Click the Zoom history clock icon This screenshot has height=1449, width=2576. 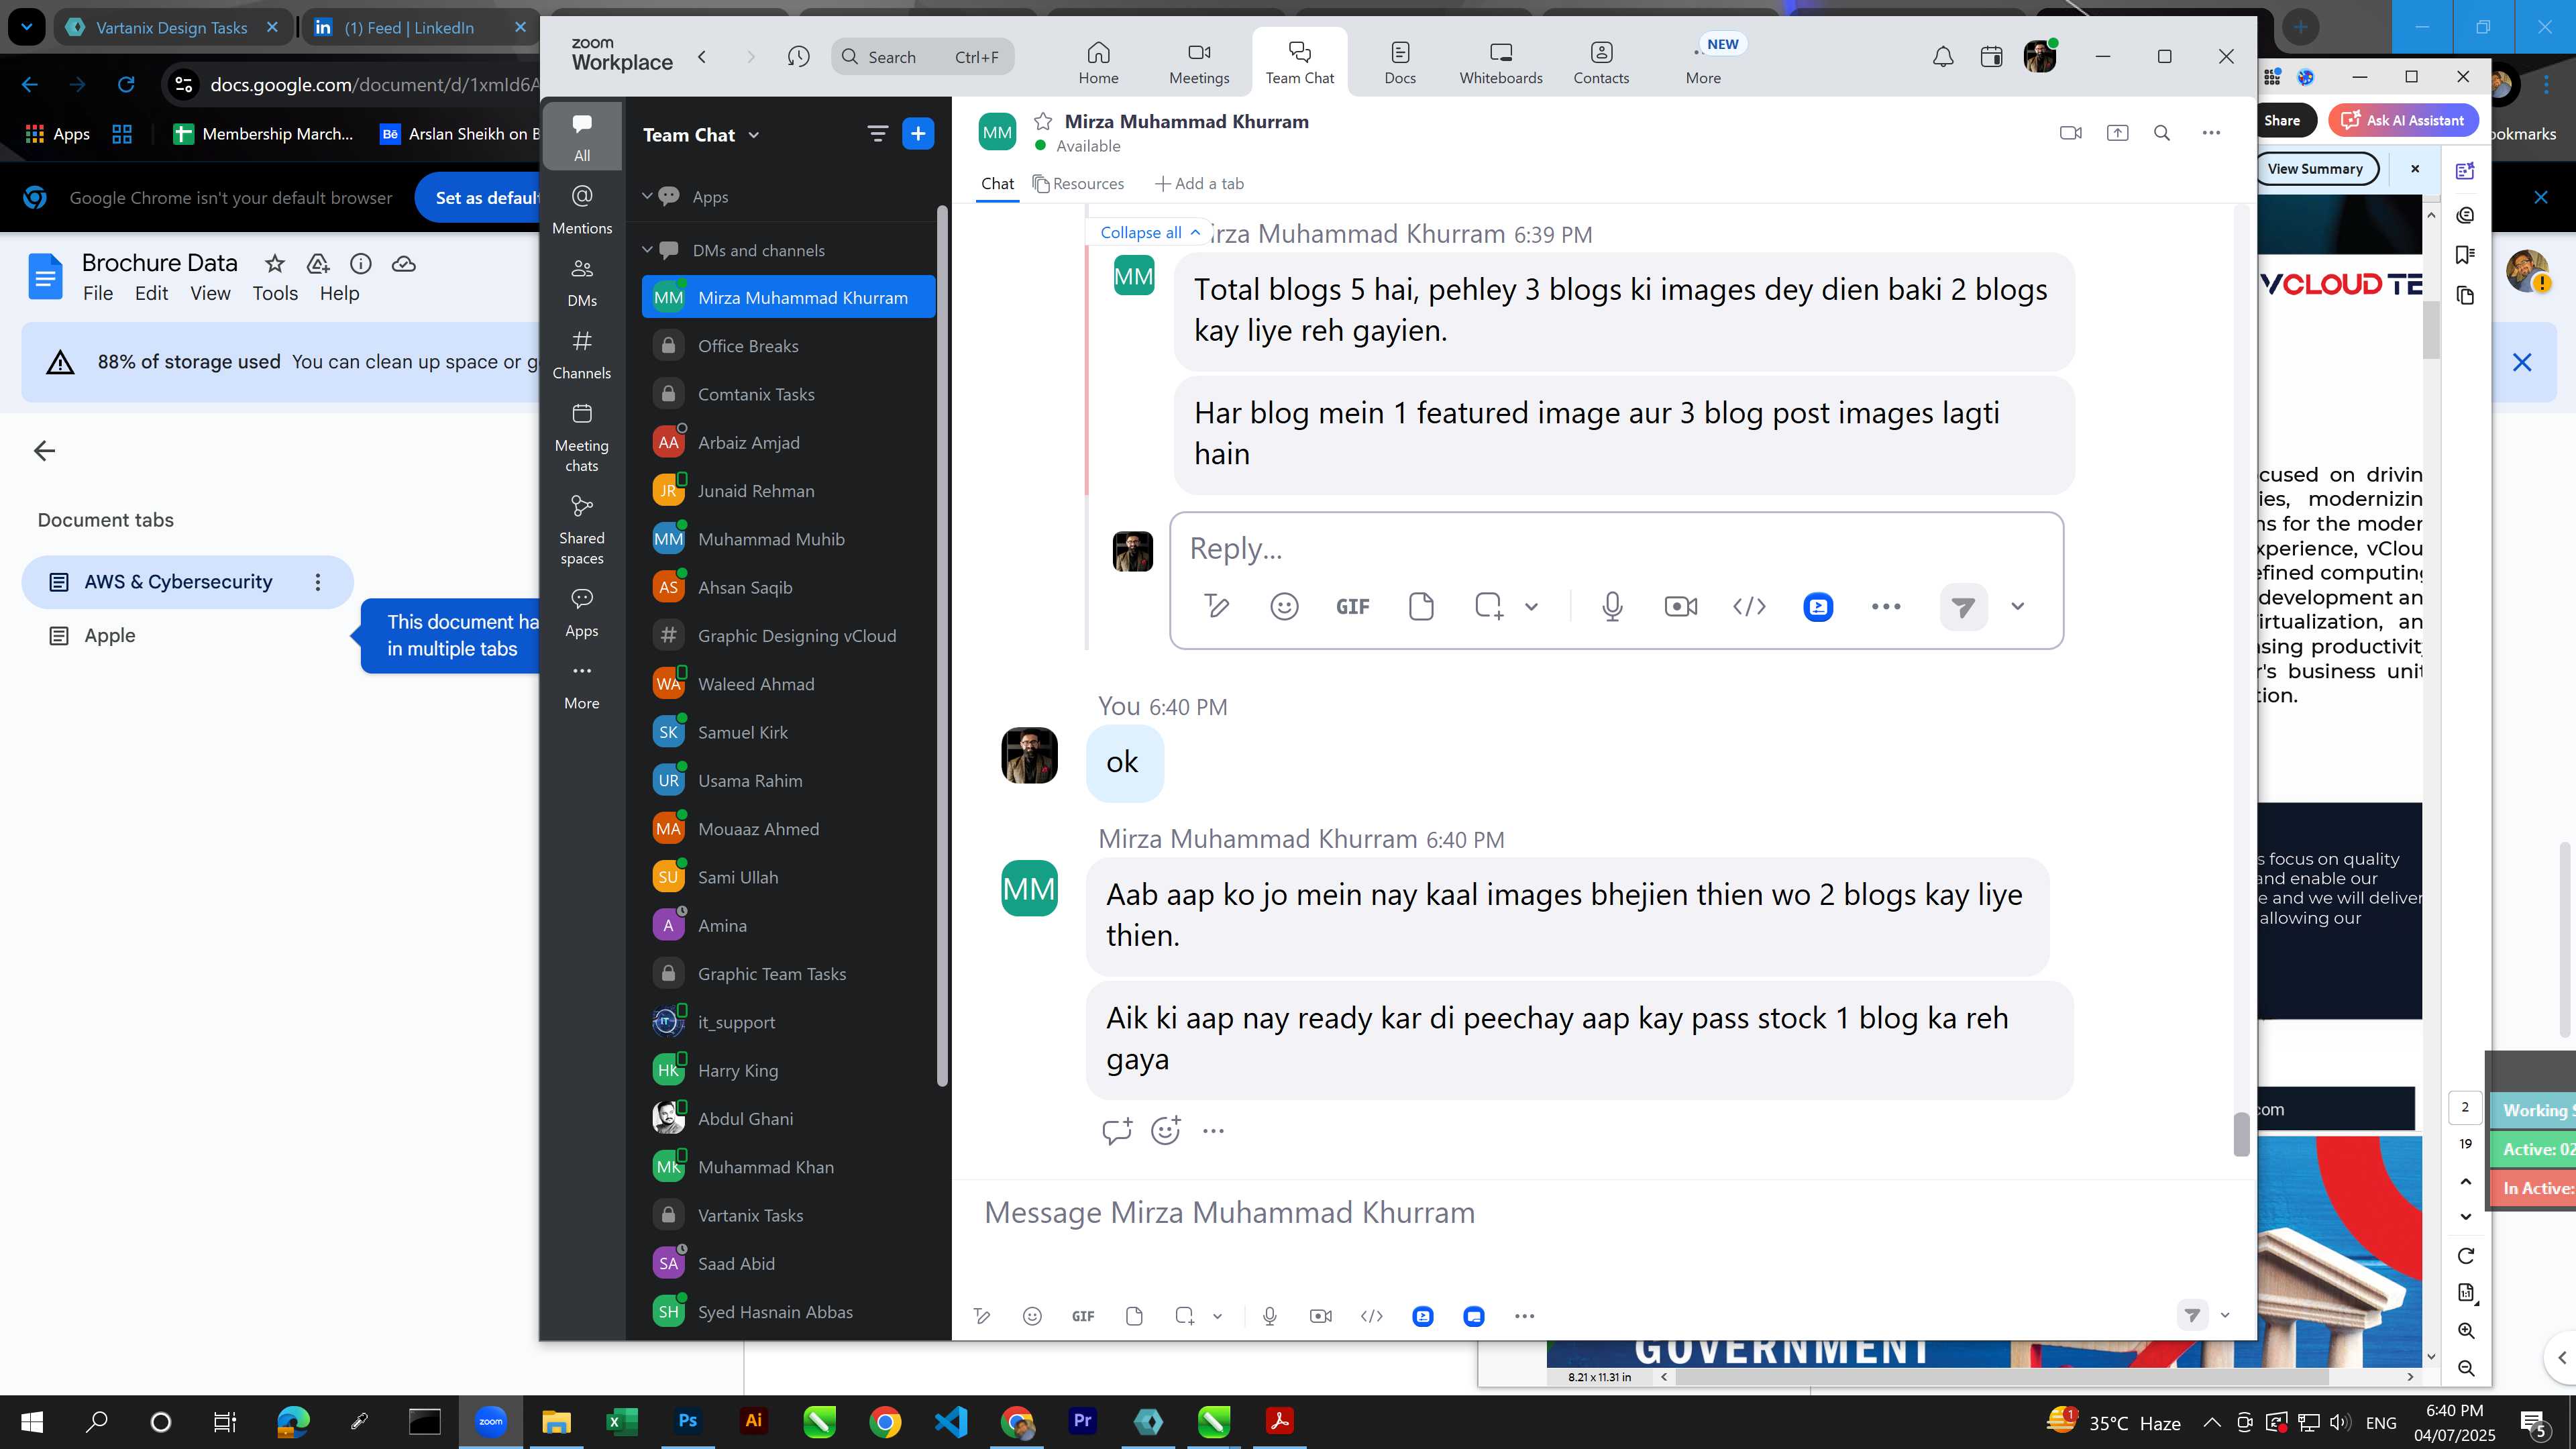click(798, 57)
